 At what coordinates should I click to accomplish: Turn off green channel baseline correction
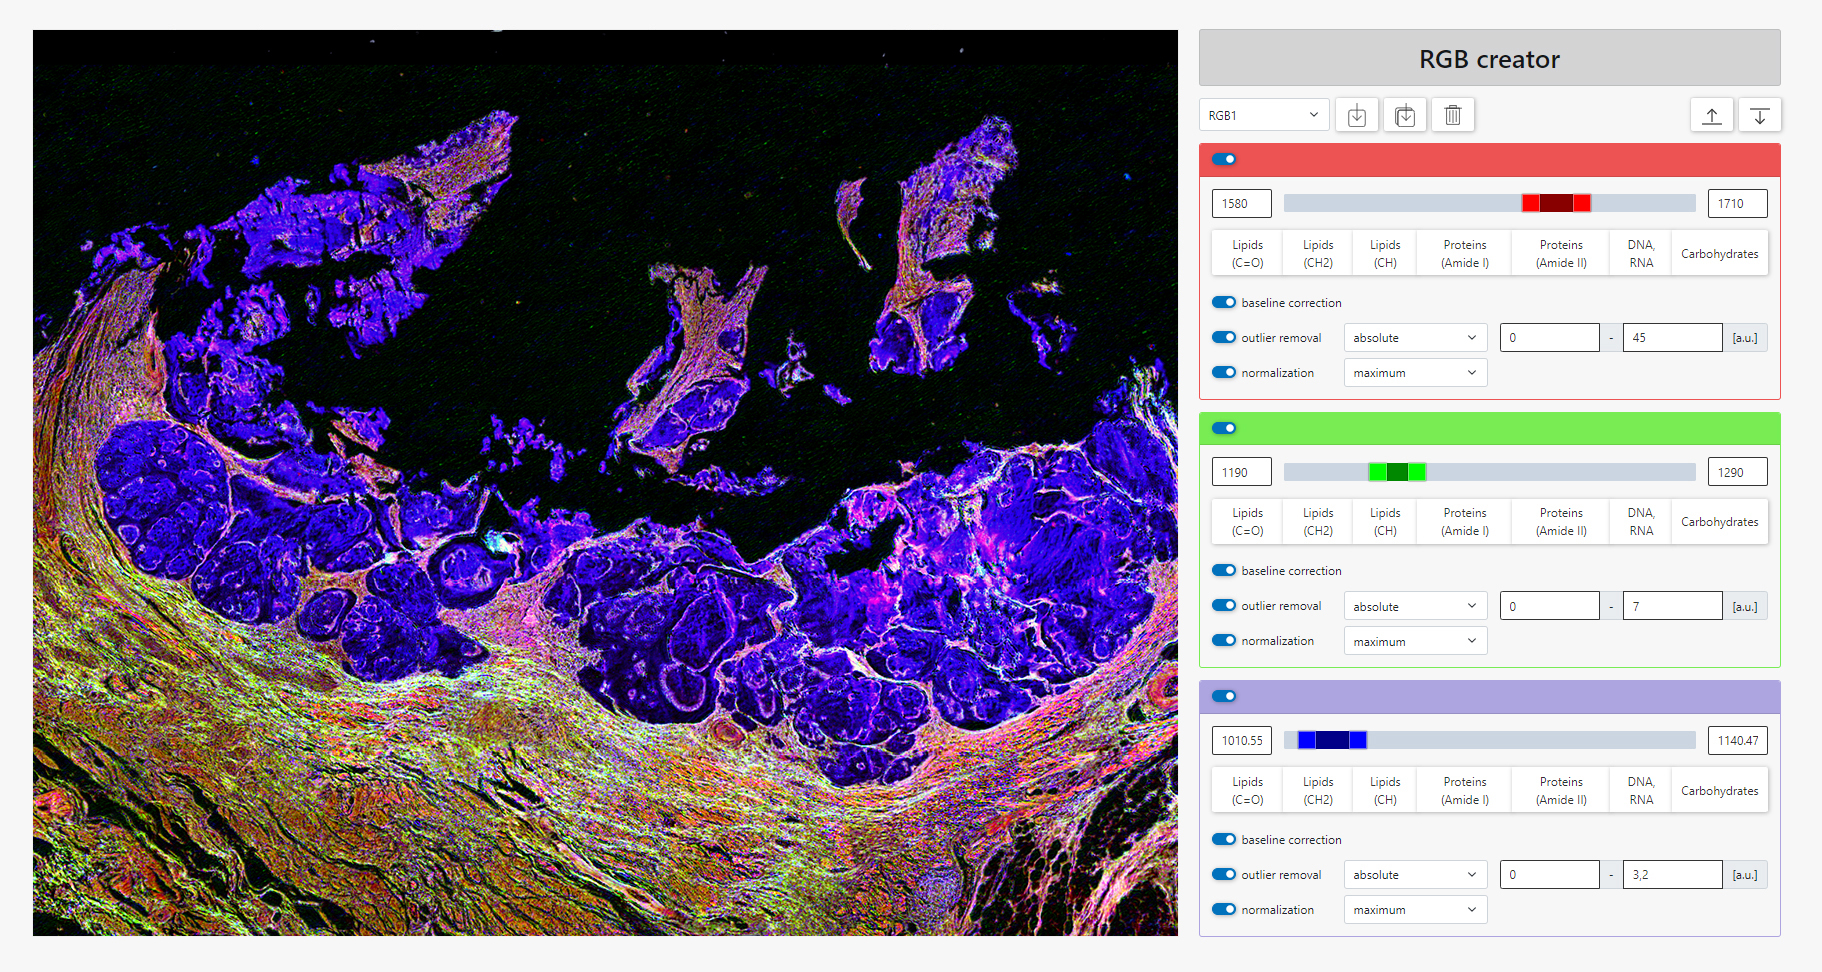(x=1224, y=570)
